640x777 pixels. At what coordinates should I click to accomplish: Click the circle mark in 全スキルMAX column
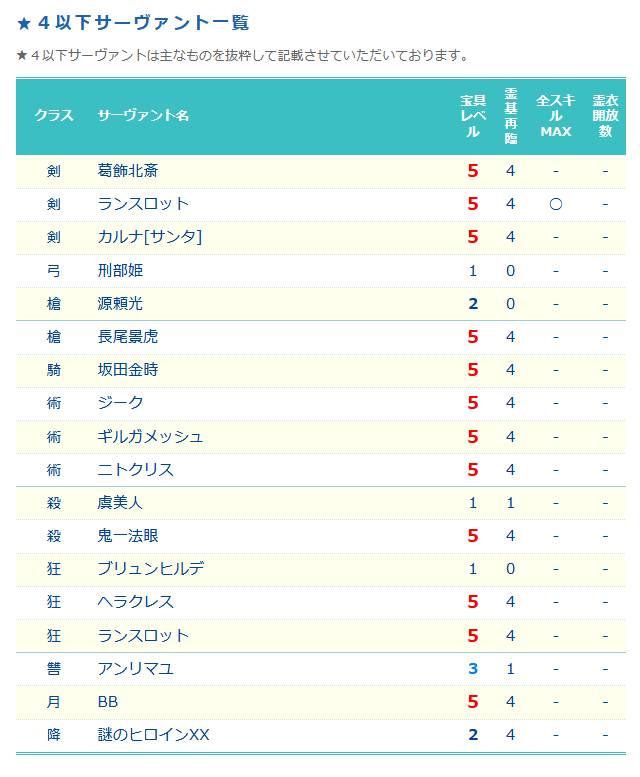(556, 204)
